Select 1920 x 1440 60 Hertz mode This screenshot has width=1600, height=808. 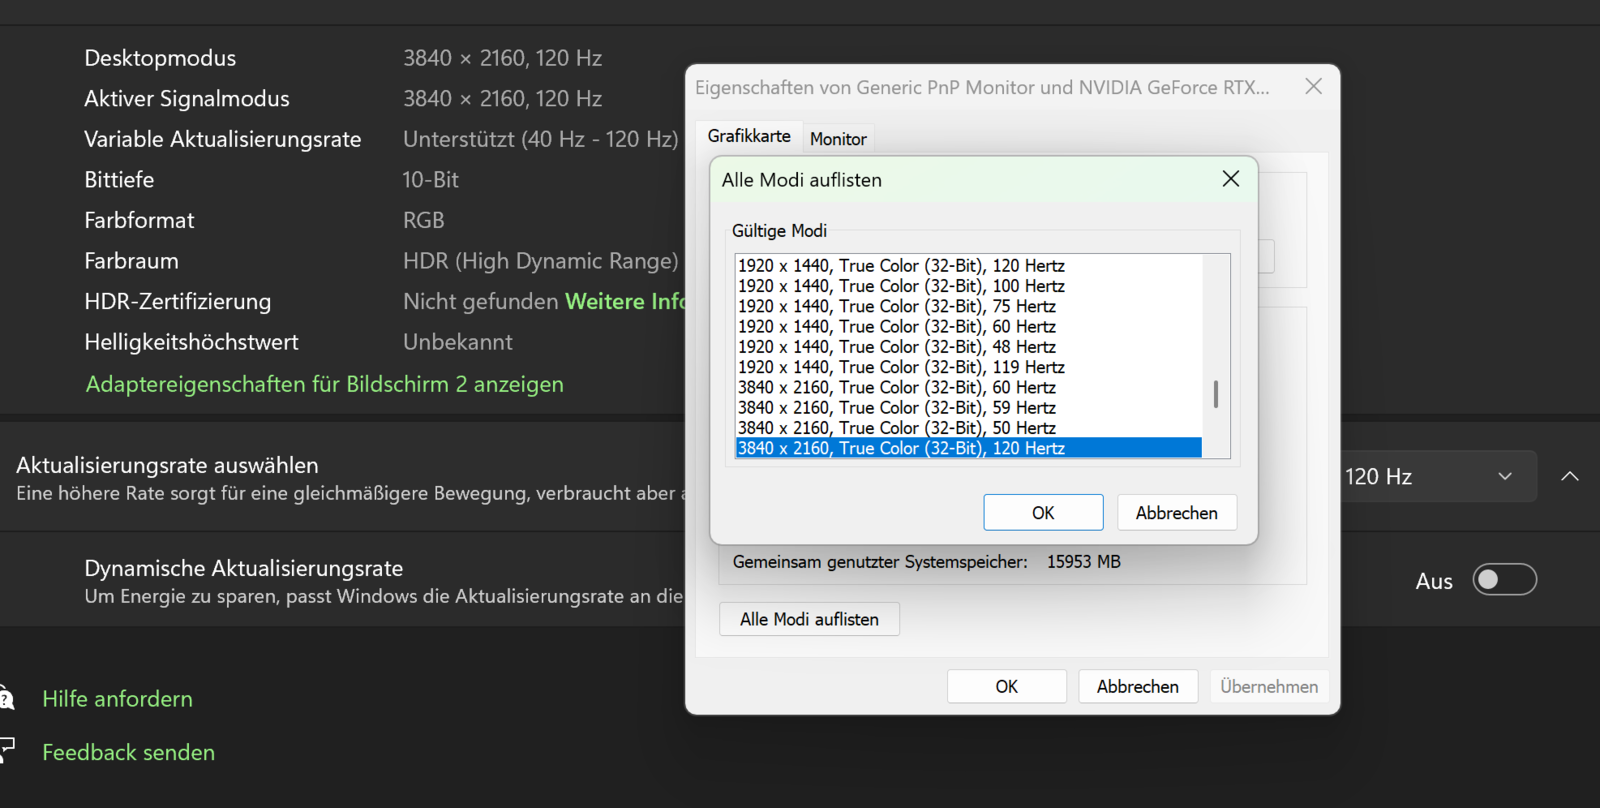[x=968, y=326]
